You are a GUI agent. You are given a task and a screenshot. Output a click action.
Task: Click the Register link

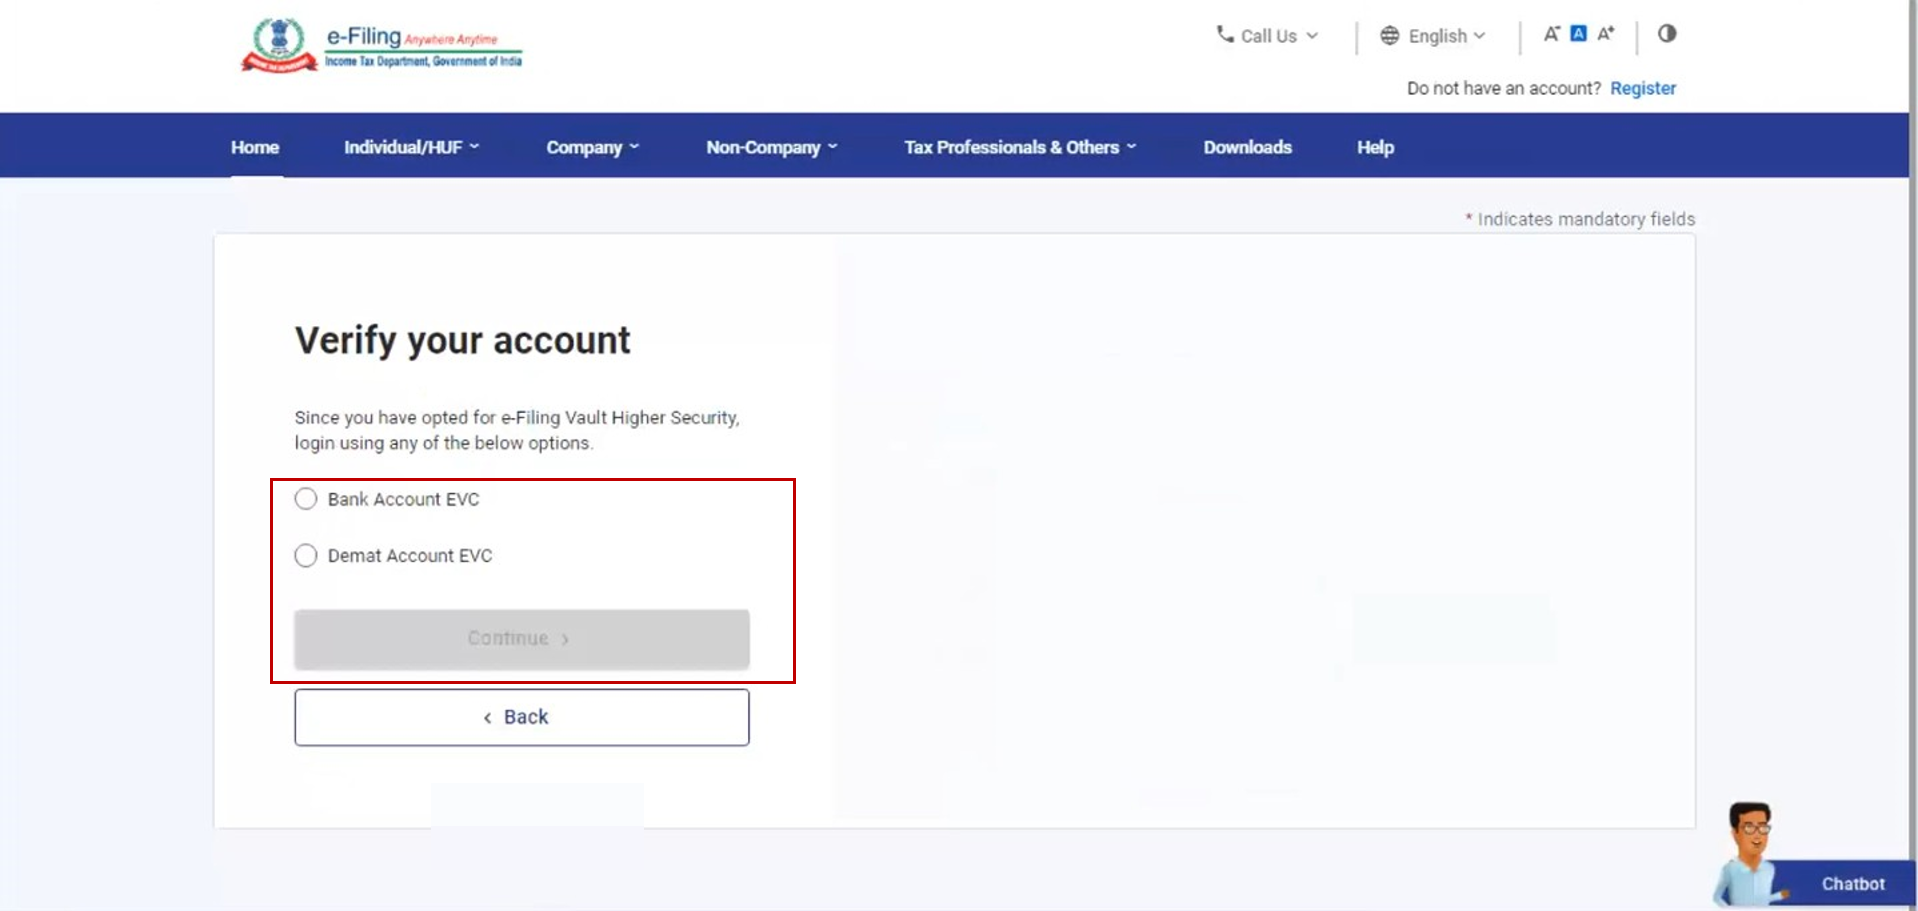[1643, 88]
